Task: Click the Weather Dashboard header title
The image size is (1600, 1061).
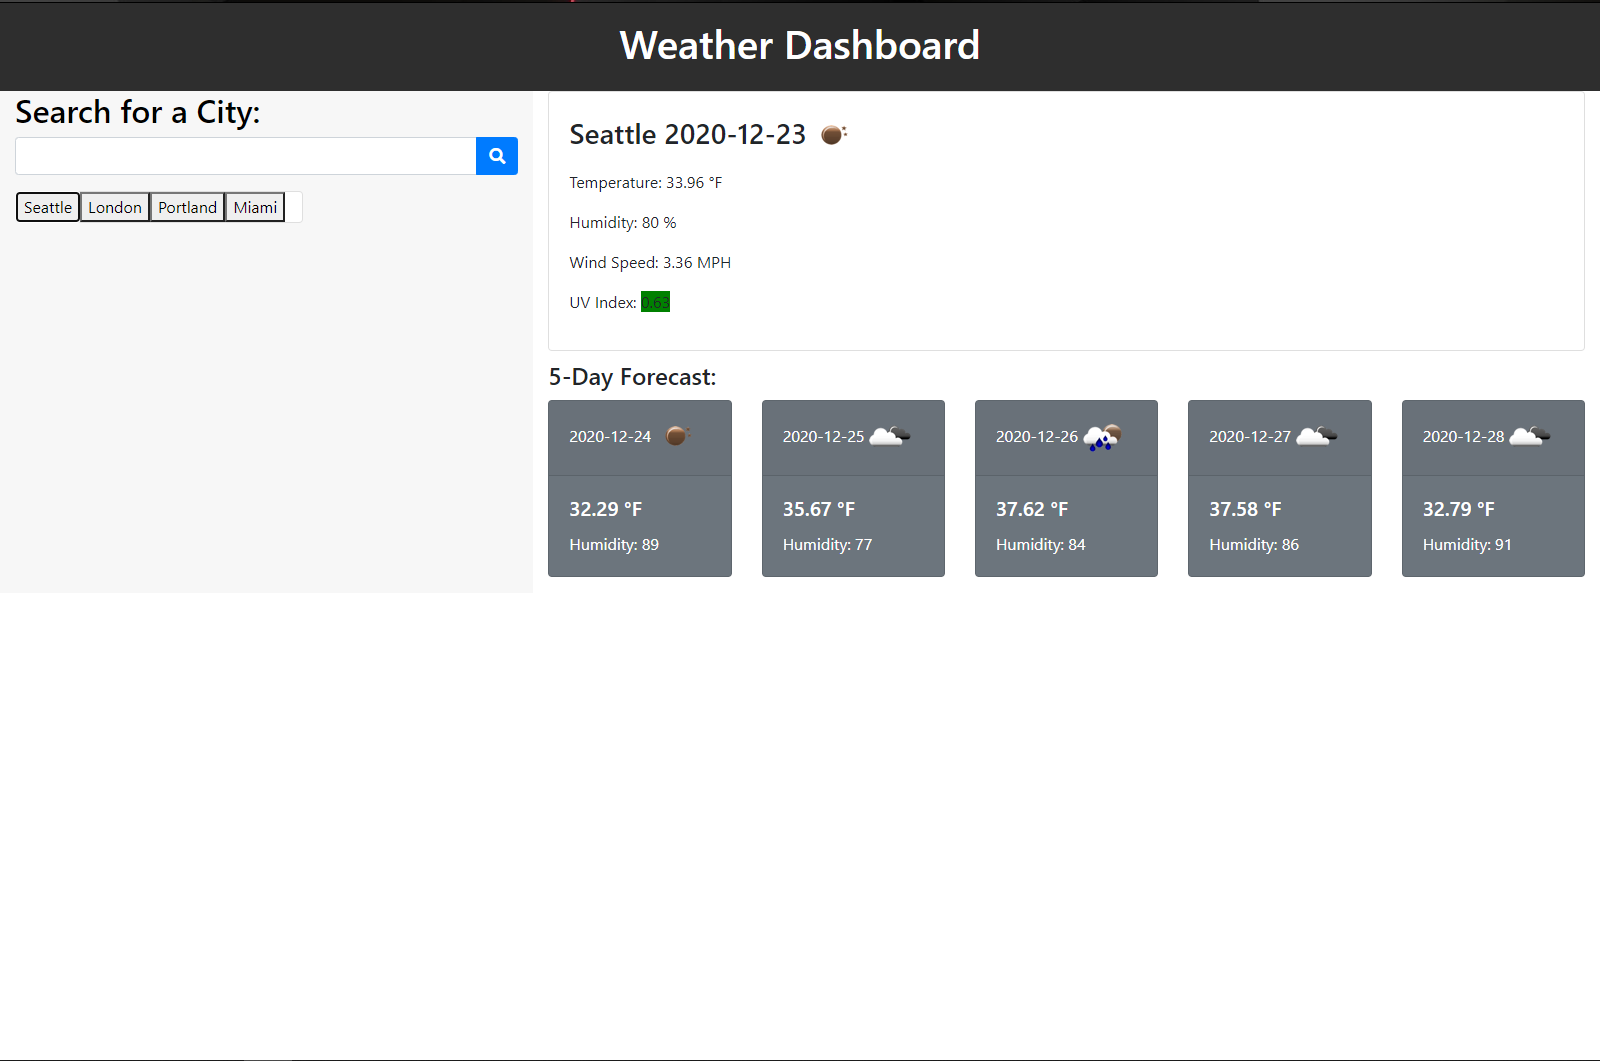Action: click(x=799, y=46)
